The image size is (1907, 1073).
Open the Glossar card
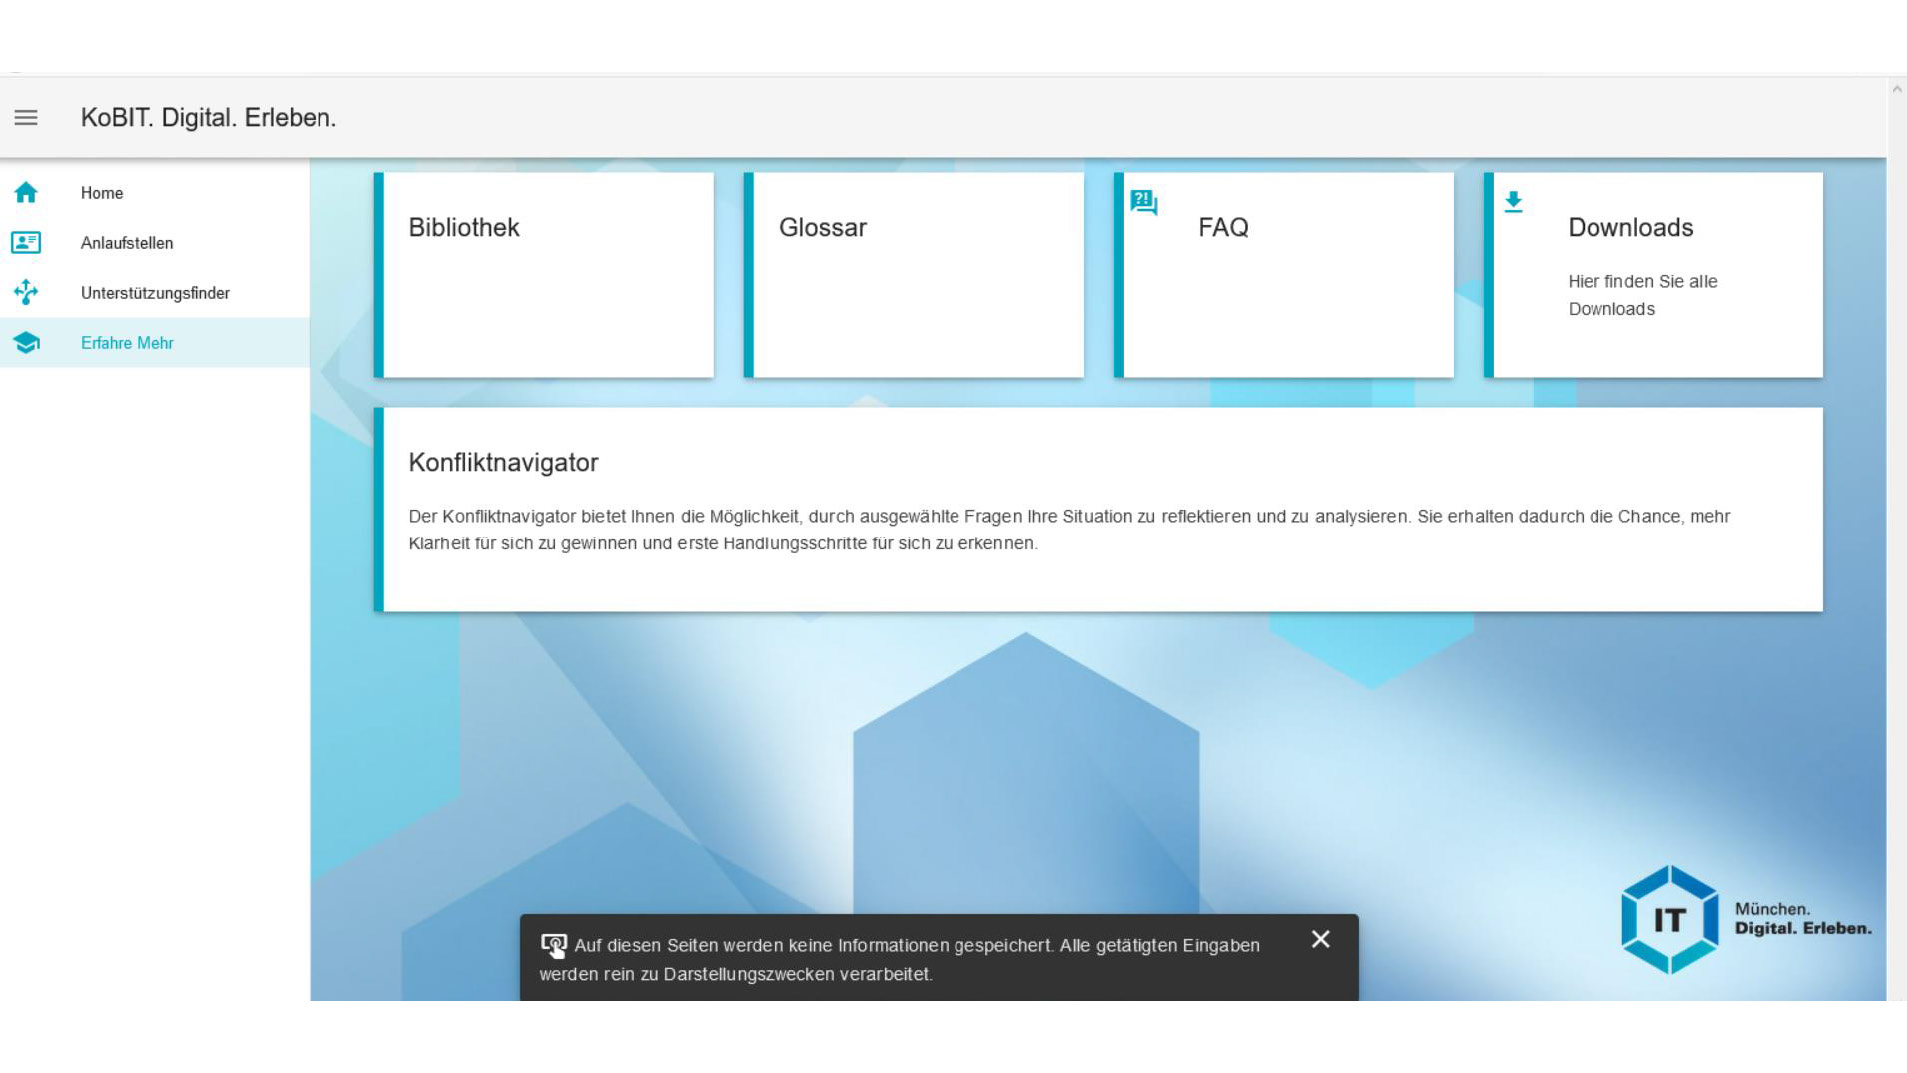[914, 274]
